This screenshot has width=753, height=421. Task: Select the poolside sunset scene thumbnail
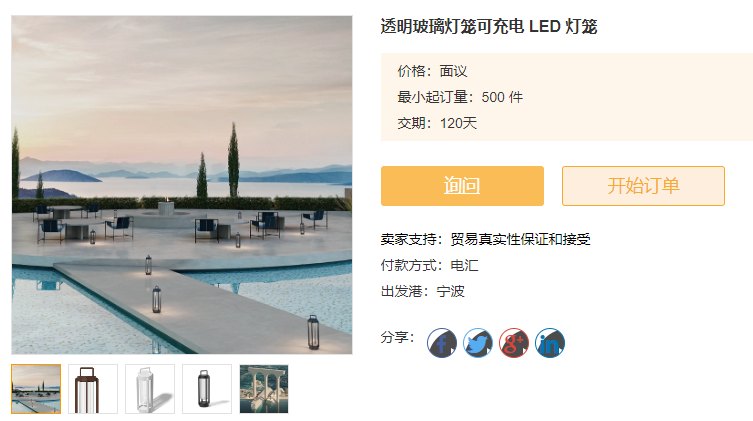pyautogui.click(x=36, y=389)
